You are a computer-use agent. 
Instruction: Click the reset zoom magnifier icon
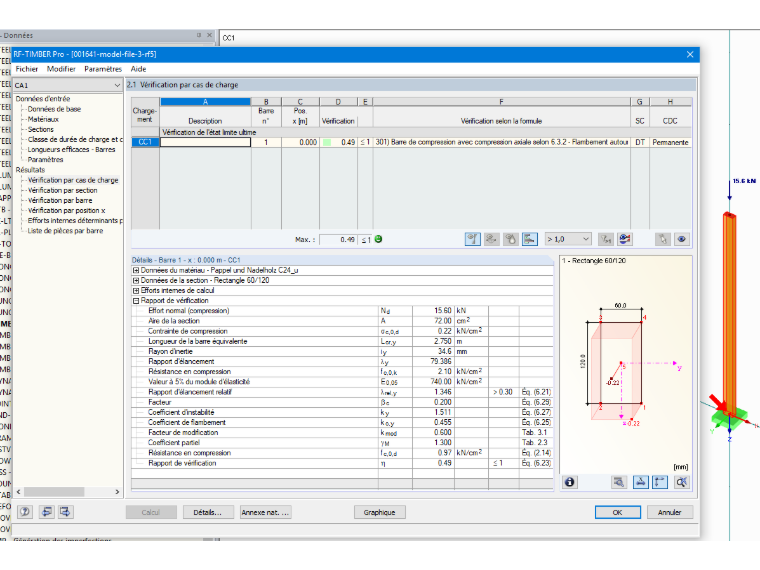pyautogui.click(x=681, y=482)
